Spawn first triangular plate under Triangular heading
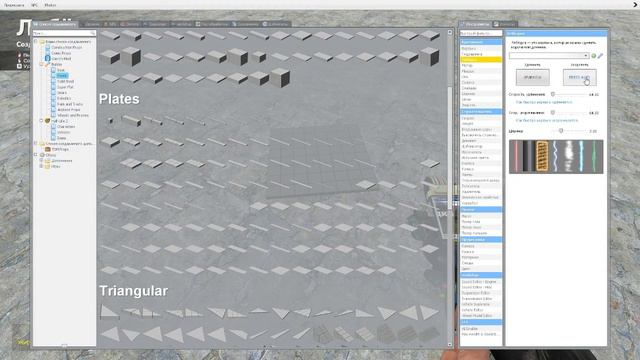The width and height of the screenshot is (640, 360). (109, 313)
